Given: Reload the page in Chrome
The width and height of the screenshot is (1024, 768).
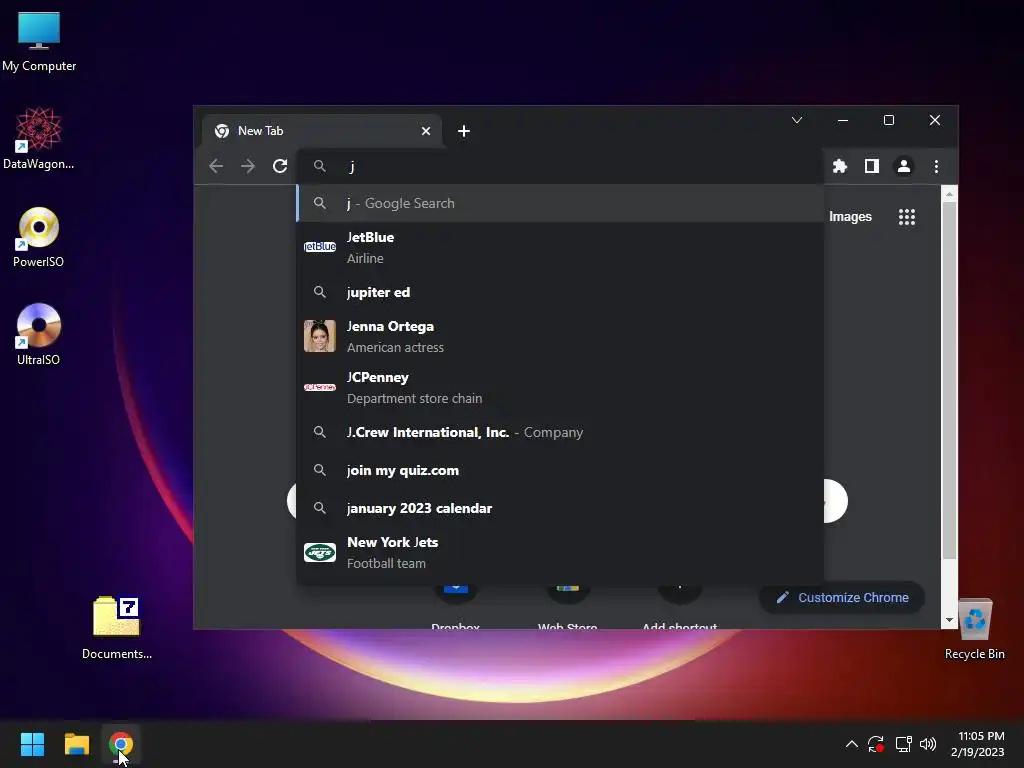Looking at the screenshot, I should [280, 166].
